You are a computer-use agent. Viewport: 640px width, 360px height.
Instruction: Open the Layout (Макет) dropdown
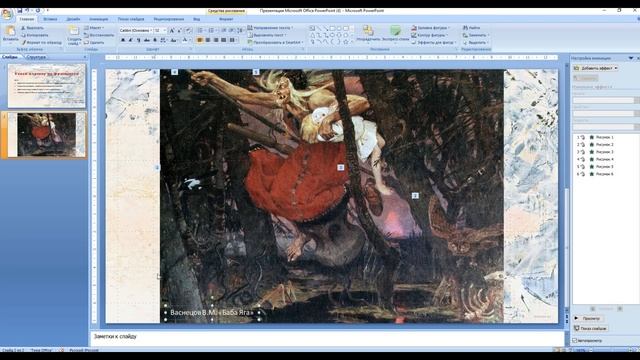tap(94, 28)
